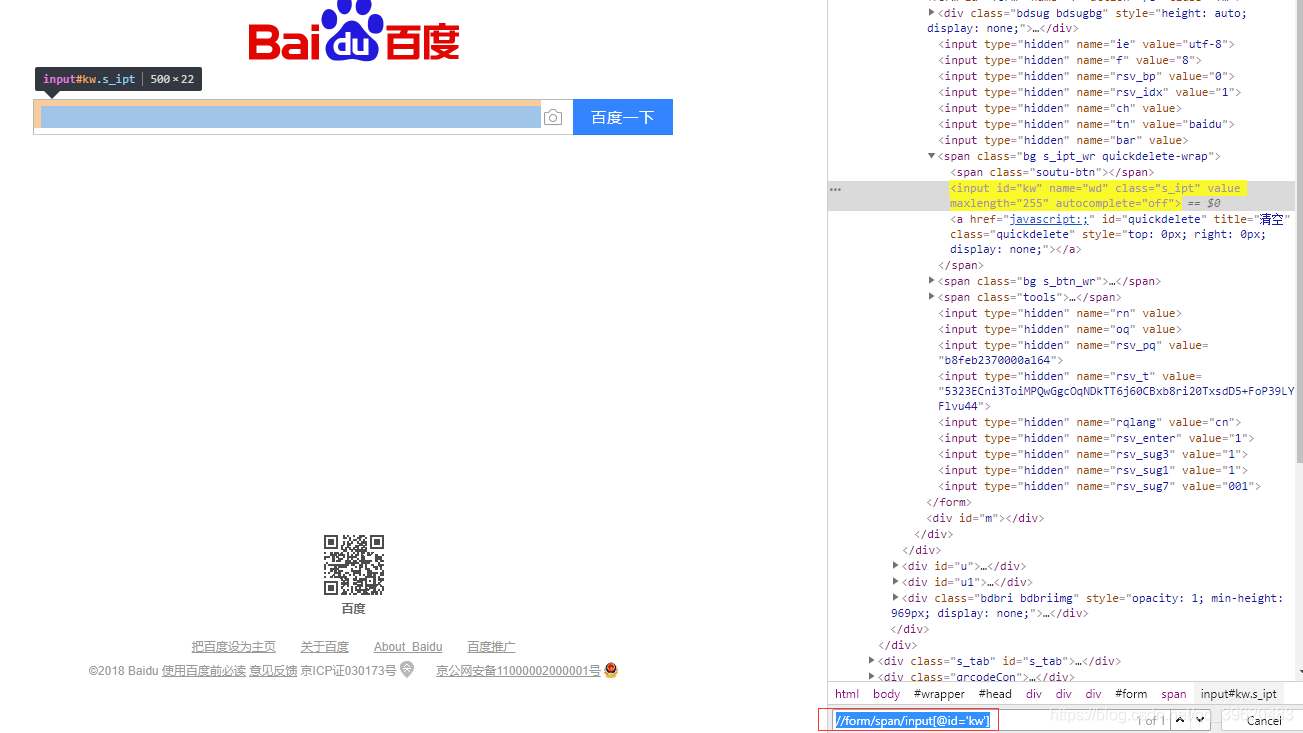
Task: Open the About Baidu link
Action: pos(408,647)
